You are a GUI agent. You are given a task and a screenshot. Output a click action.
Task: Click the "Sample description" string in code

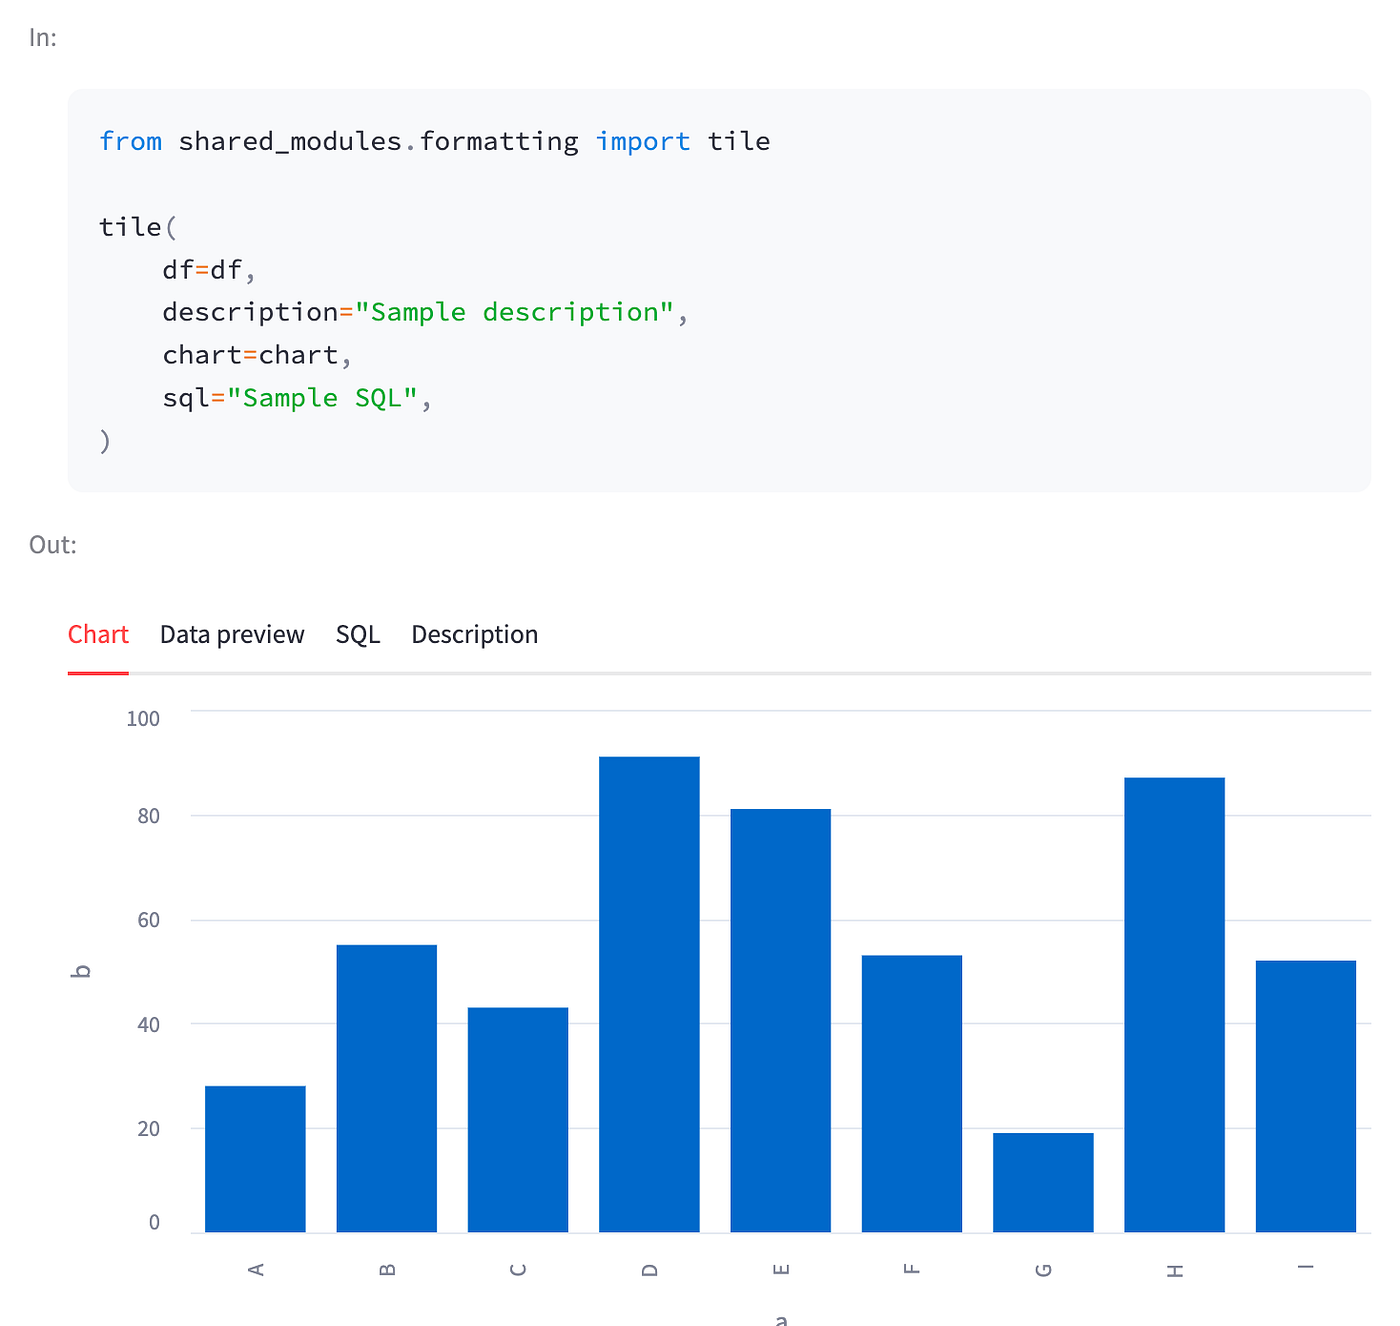click(x=514, y=312)
